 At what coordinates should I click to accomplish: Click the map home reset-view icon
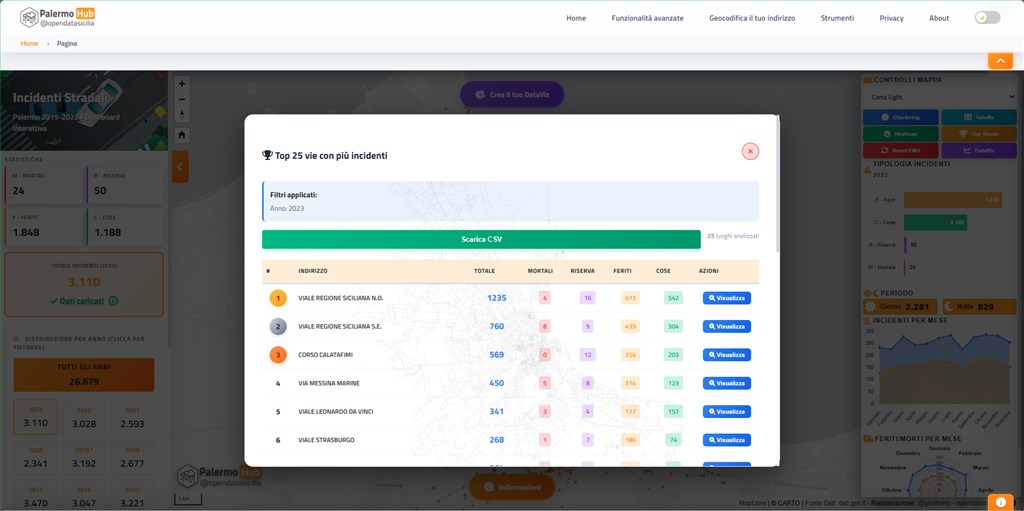(181, 134)
